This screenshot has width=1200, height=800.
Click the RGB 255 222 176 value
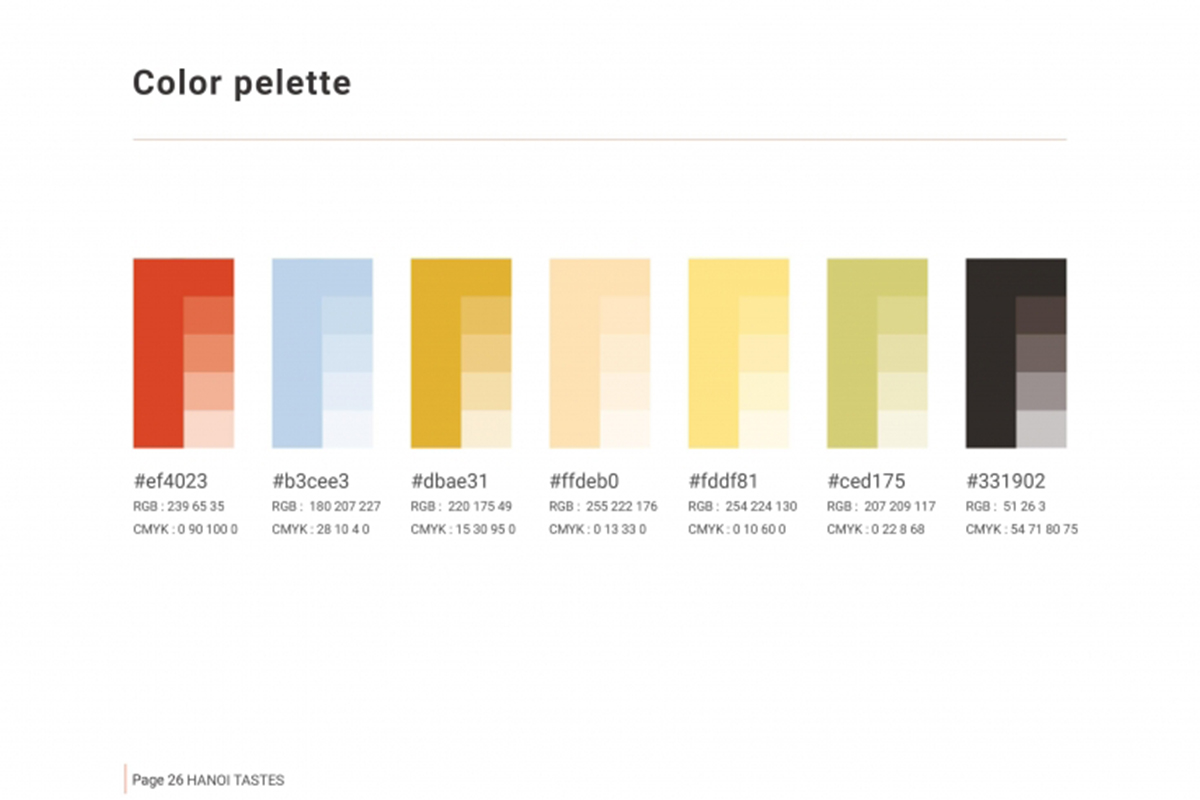(x=603, y=506)
